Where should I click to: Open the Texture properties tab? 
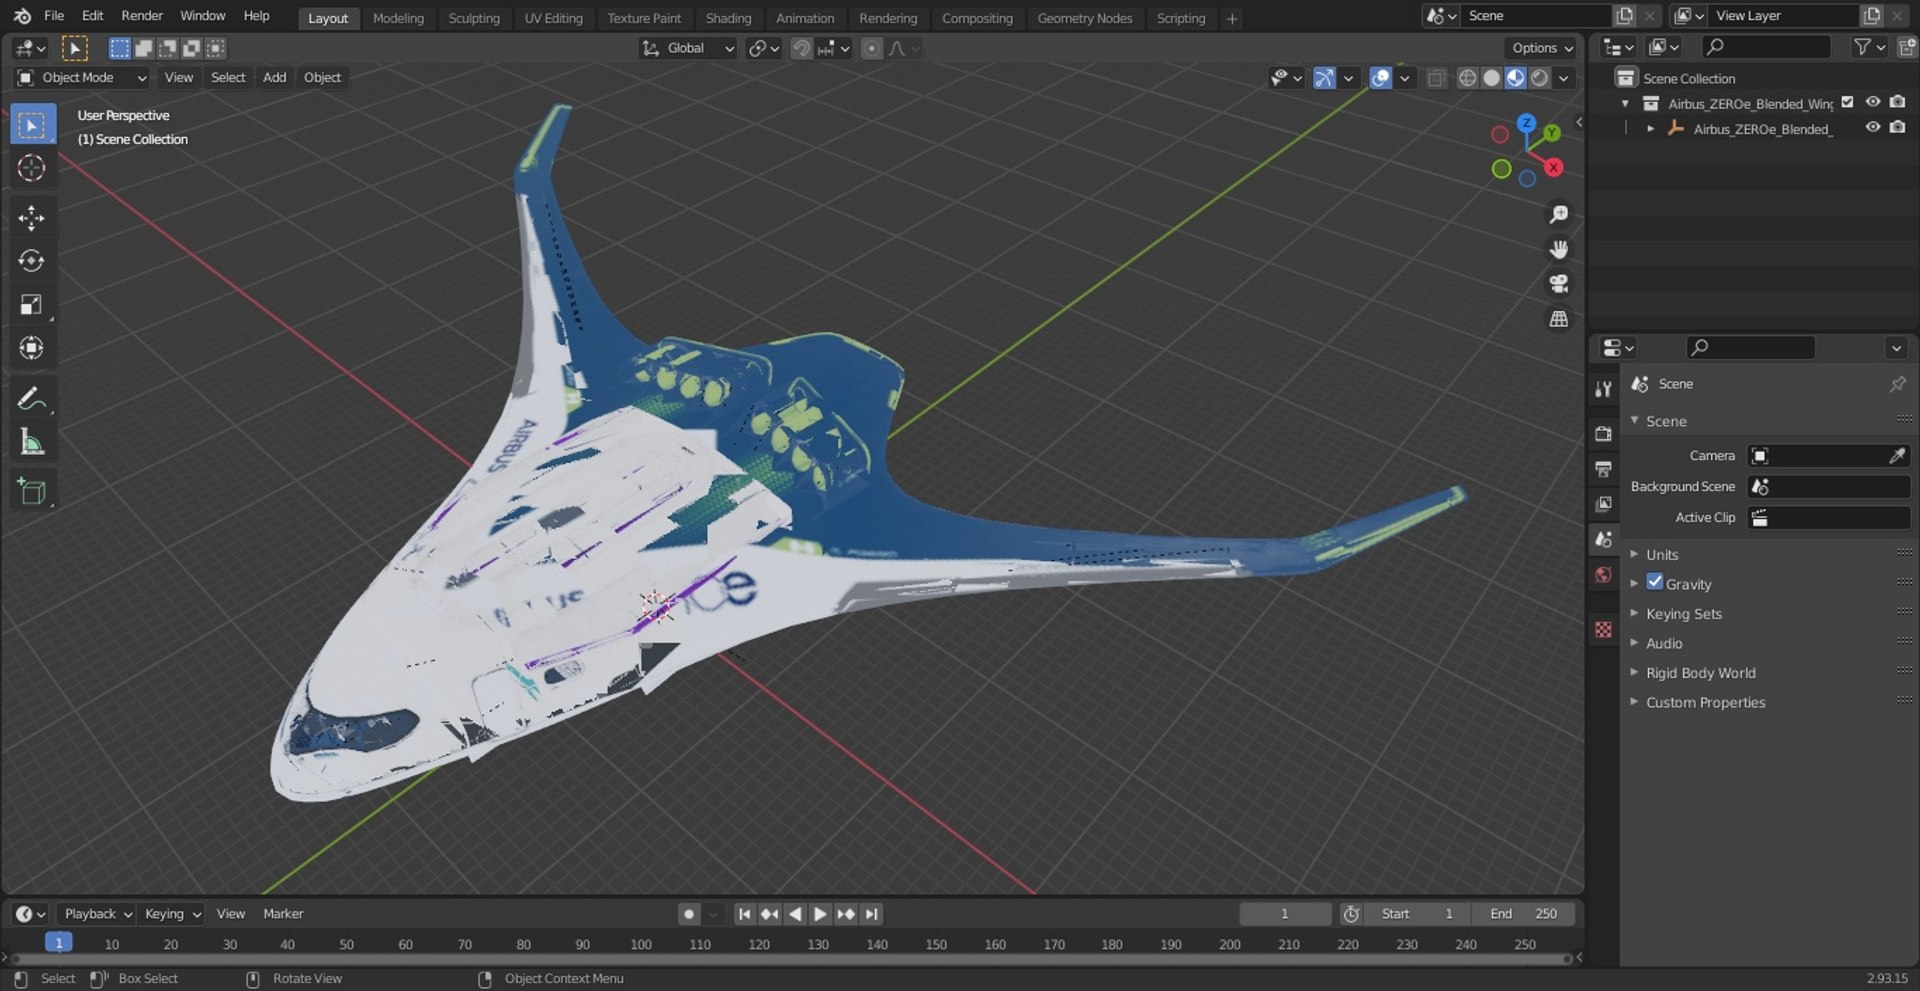[1604, 629]
